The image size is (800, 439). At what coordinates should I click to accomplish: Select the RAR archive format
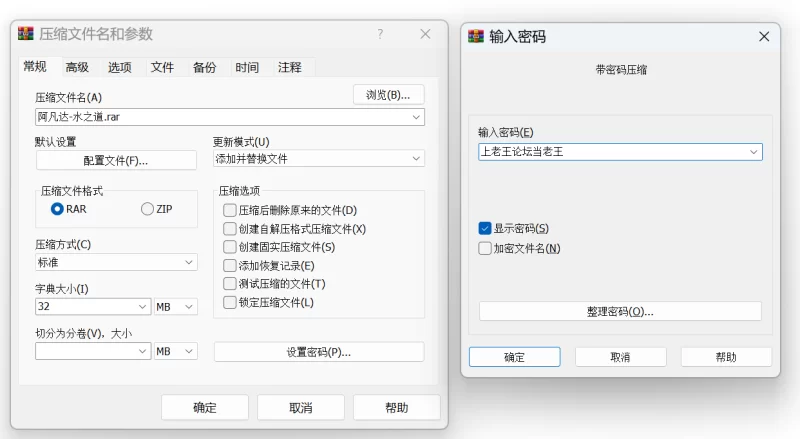pyautogui.click(x=58, y=209)
